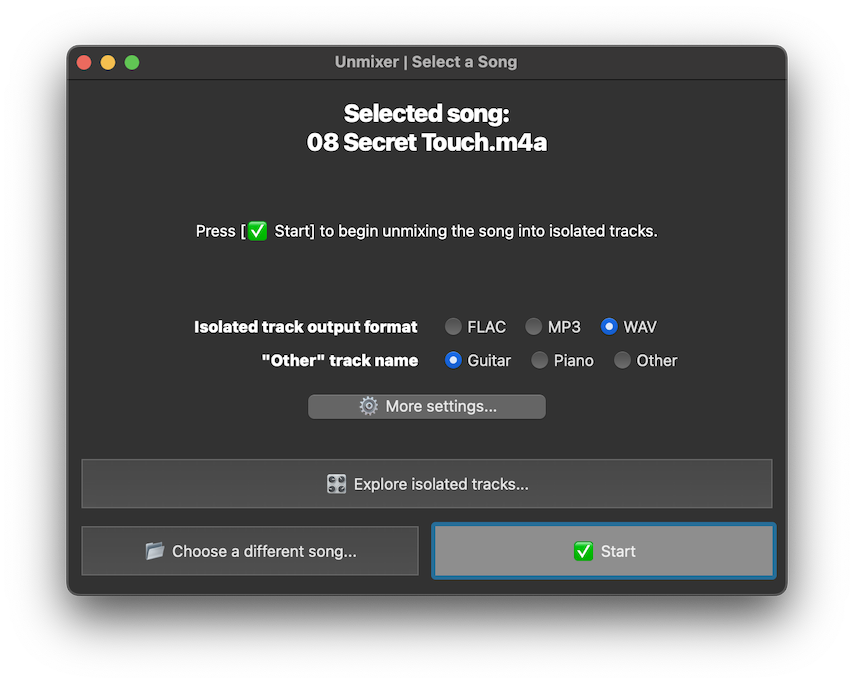
Task: Click the green zoom window button
Action: click(131, 61)
